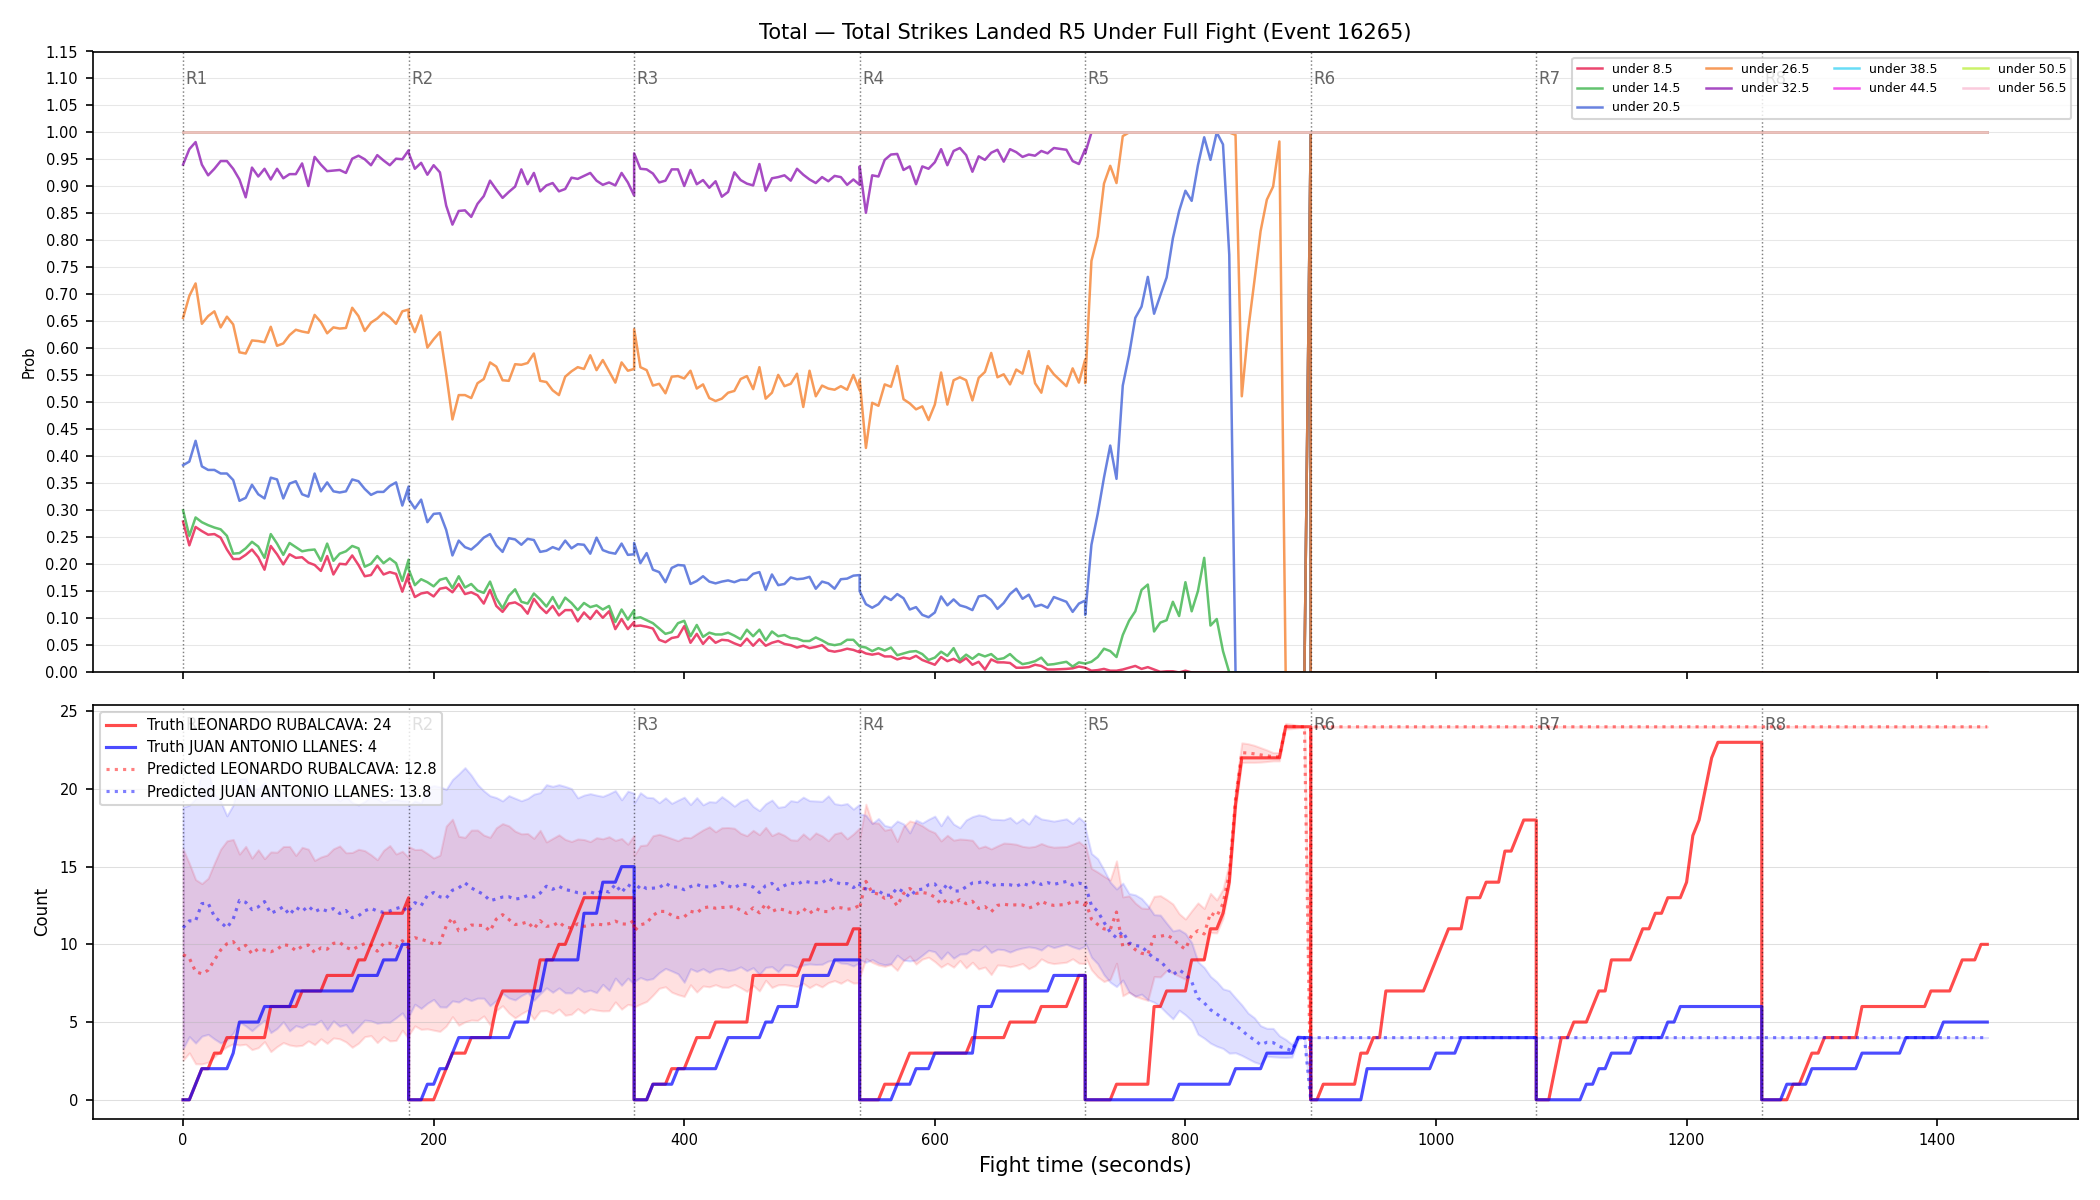Select the 'under 32.5' legend label
Screen dimensions: 2100x1200
(1774, 88)
